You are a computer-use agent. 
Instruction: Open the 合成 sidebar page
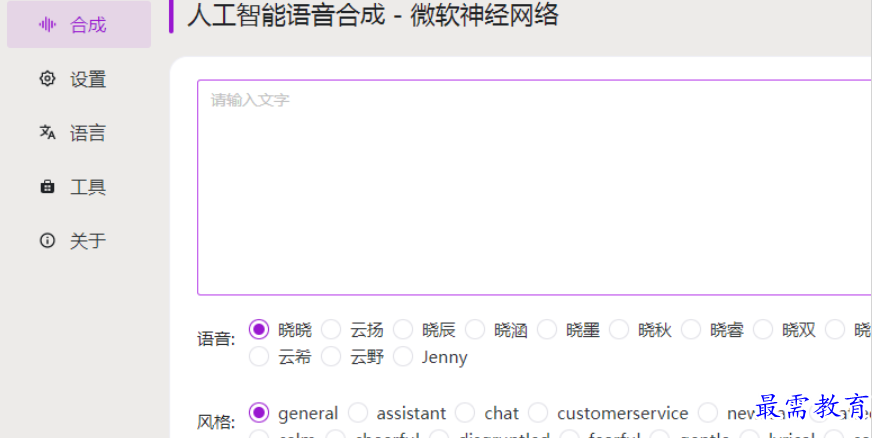(x=79, y=25)
